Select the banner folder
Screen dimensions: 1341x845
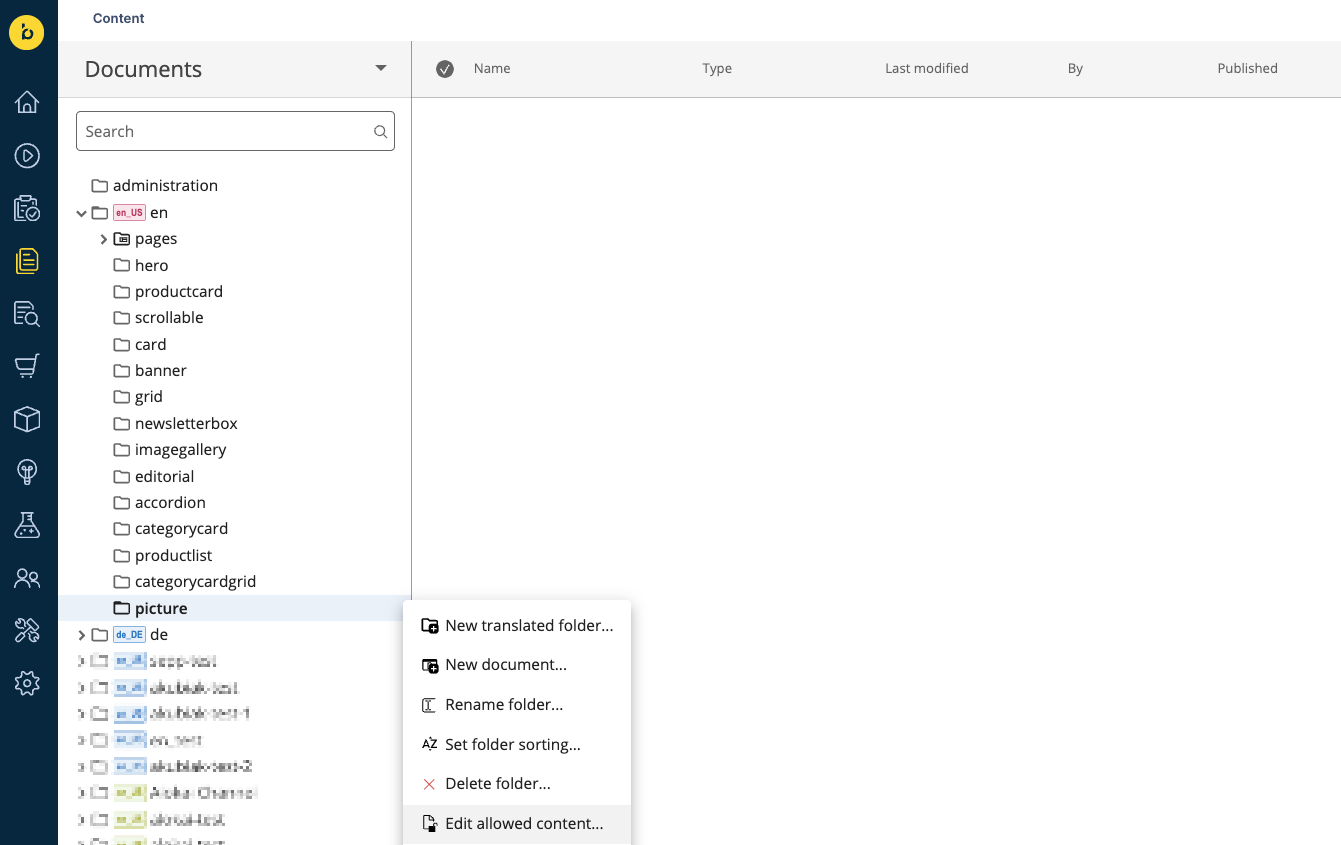pos(160,371)
